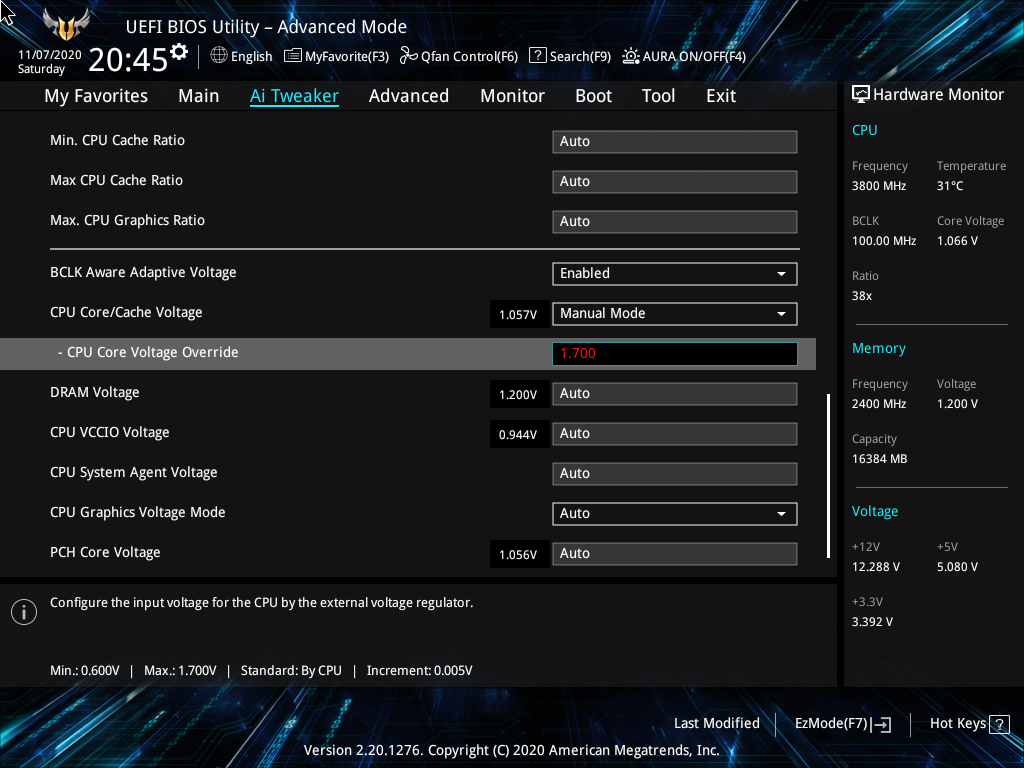
Task: Click the CPU VCCIO Voltage Auto field
Action: (x=675, y=434)
